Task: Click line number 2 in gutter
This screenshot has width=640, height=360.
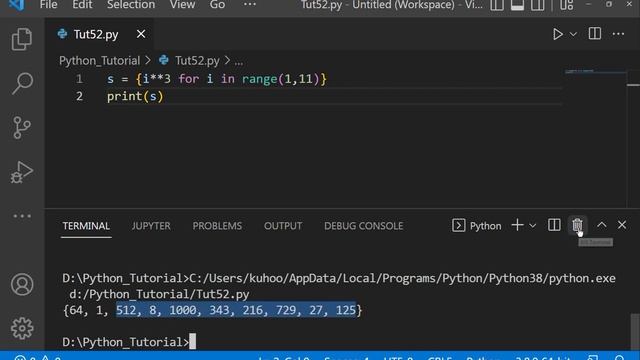Action: [79, 96]
